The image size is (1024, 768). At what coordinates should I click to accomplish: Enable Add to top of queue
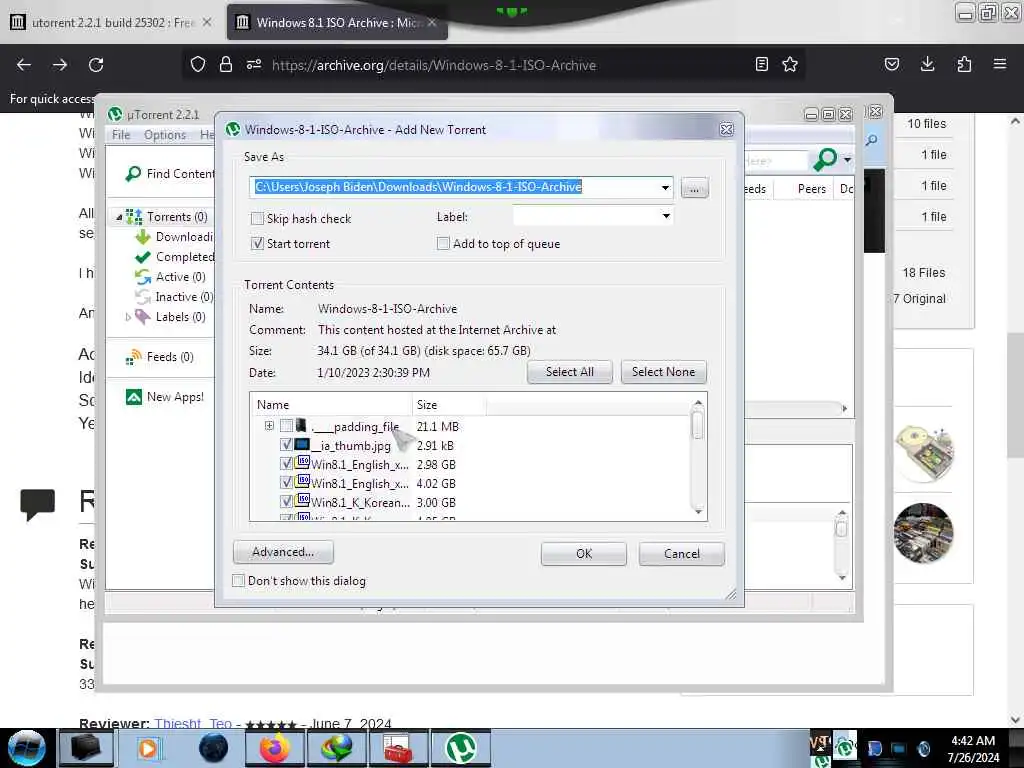click(443, 243)
